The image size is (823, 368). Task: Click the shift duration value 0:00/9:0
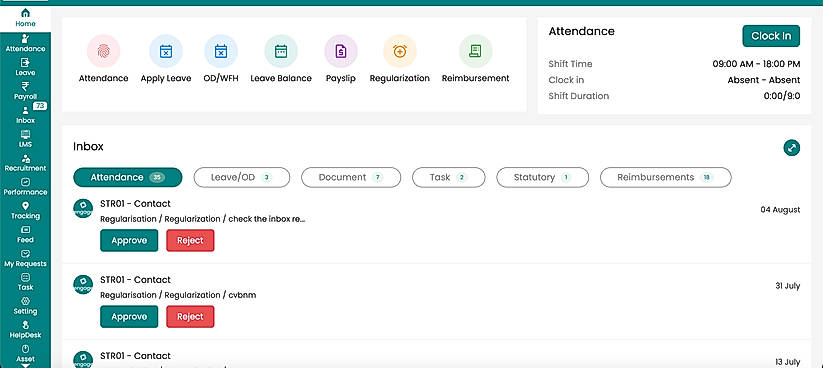[x=782, y=96]
